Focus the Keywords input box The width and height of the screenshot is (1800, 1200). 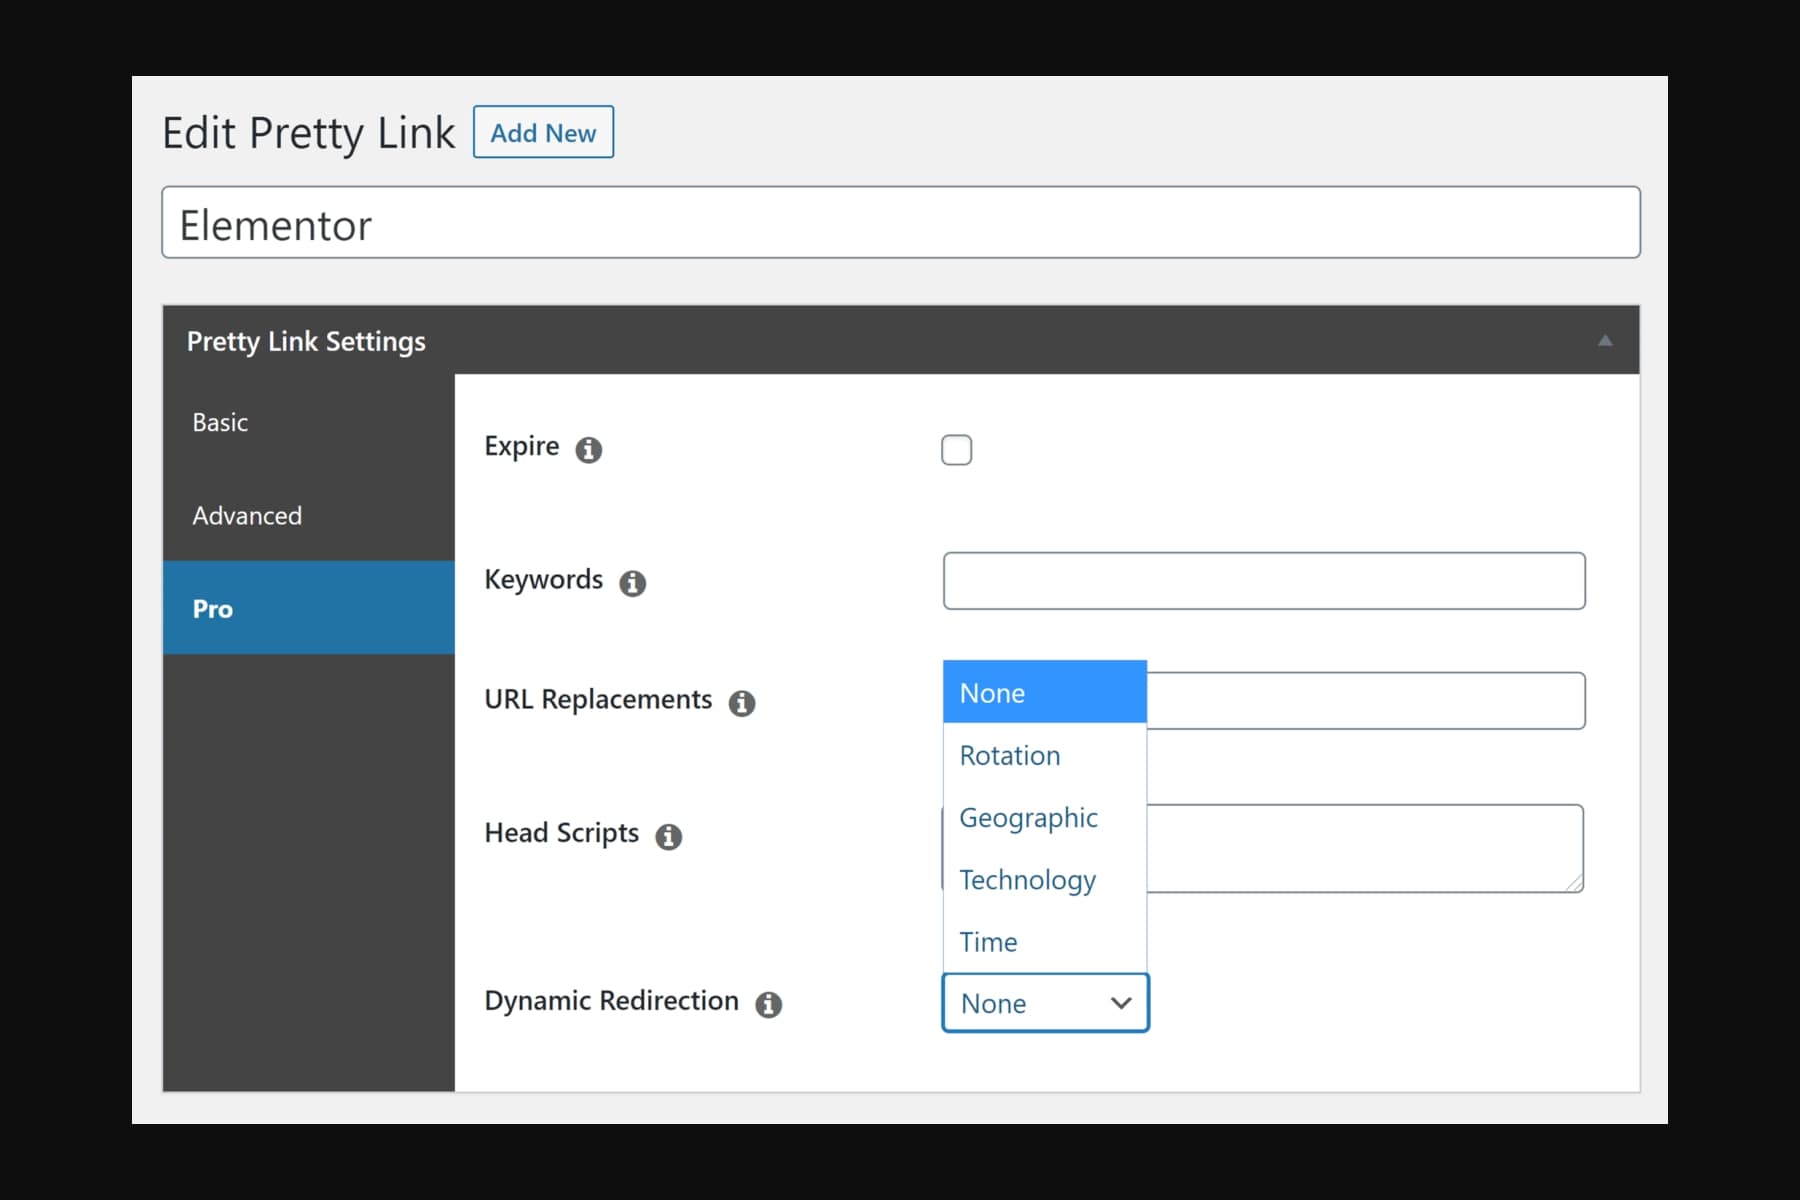1263,581
